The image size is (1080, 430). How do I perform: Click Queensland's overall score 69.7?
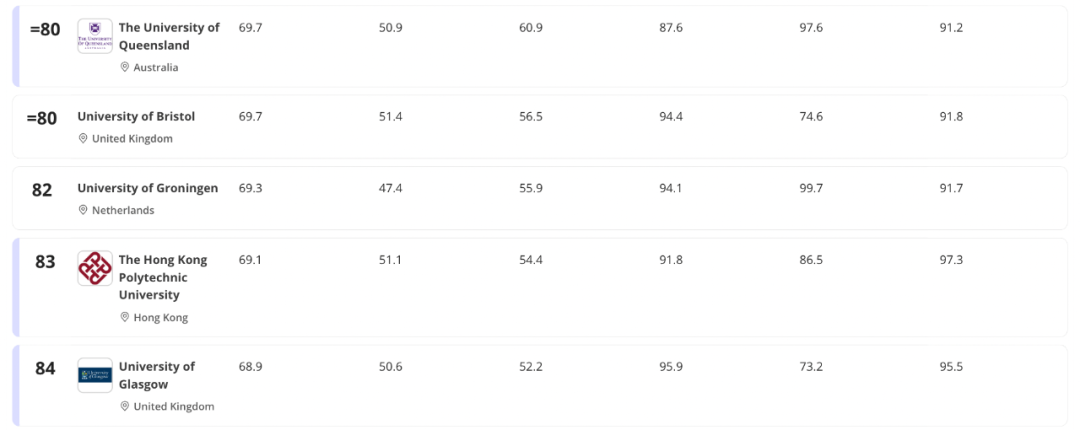[x=250, y=27]
